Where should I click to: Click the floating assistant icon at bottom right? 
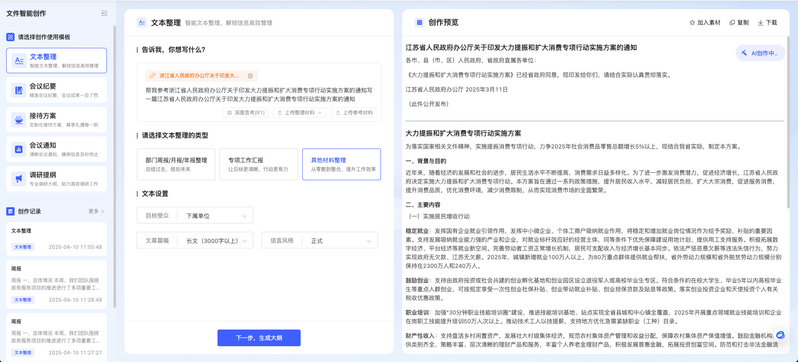[x=781, y=335]
